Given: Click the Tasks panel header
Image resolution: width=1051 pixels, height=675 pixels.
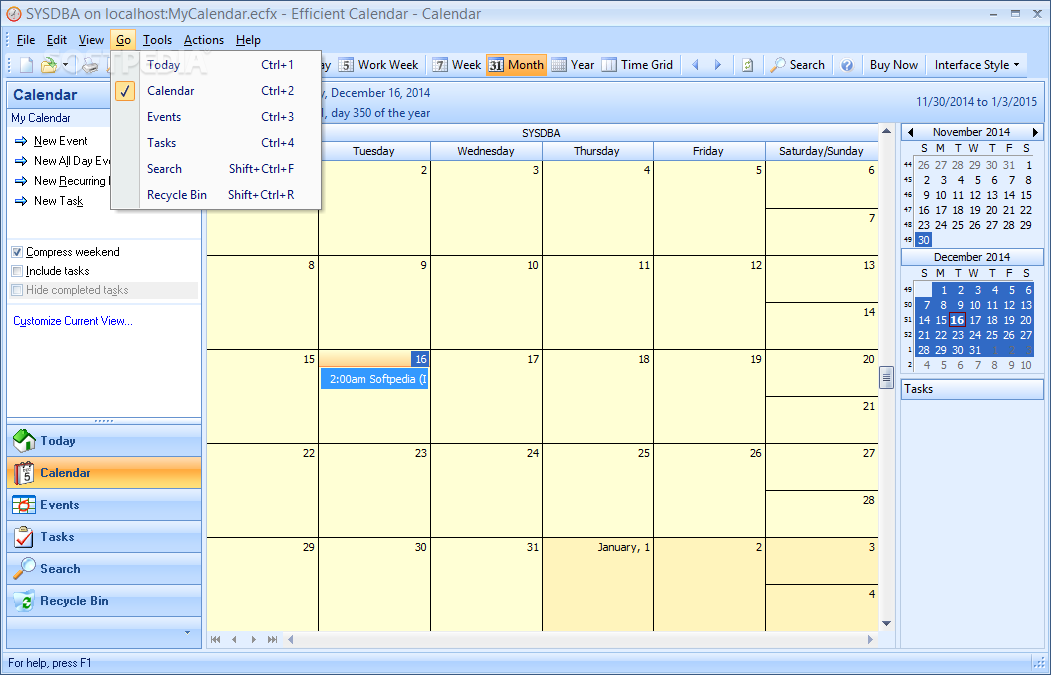Looking at the screenshot, I should click(972, 389).
